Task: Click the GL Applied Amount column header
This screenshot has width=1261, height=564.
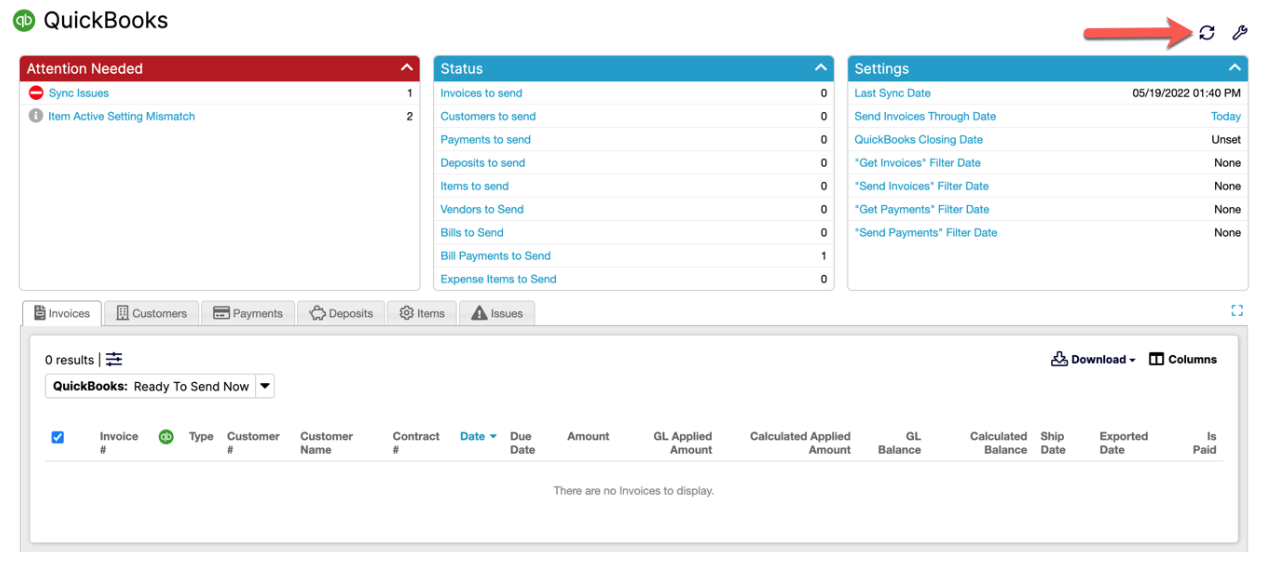Action: click(x=683, y=443)
